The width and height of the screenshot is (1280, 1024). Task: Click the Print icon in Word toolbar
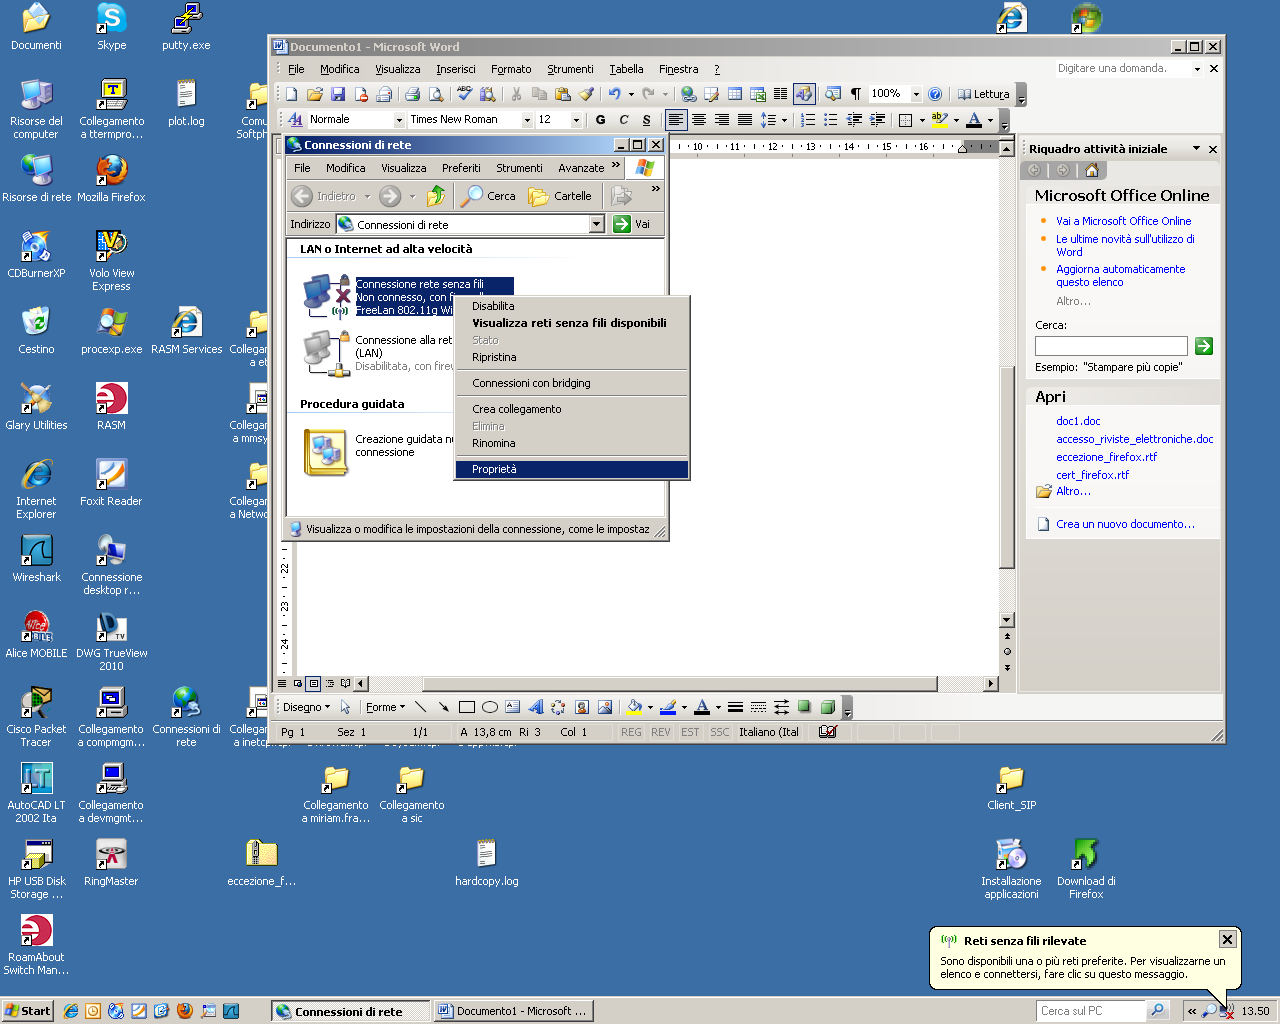coord(412,94)
